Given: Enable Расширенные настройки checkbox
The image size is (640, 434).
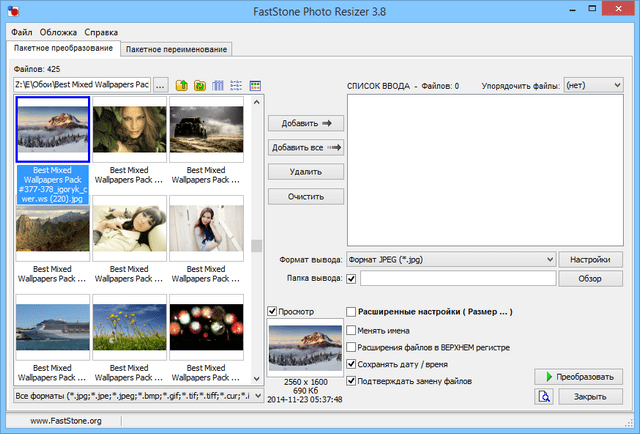Looking at the screenshot, I should tap(351, 312).
